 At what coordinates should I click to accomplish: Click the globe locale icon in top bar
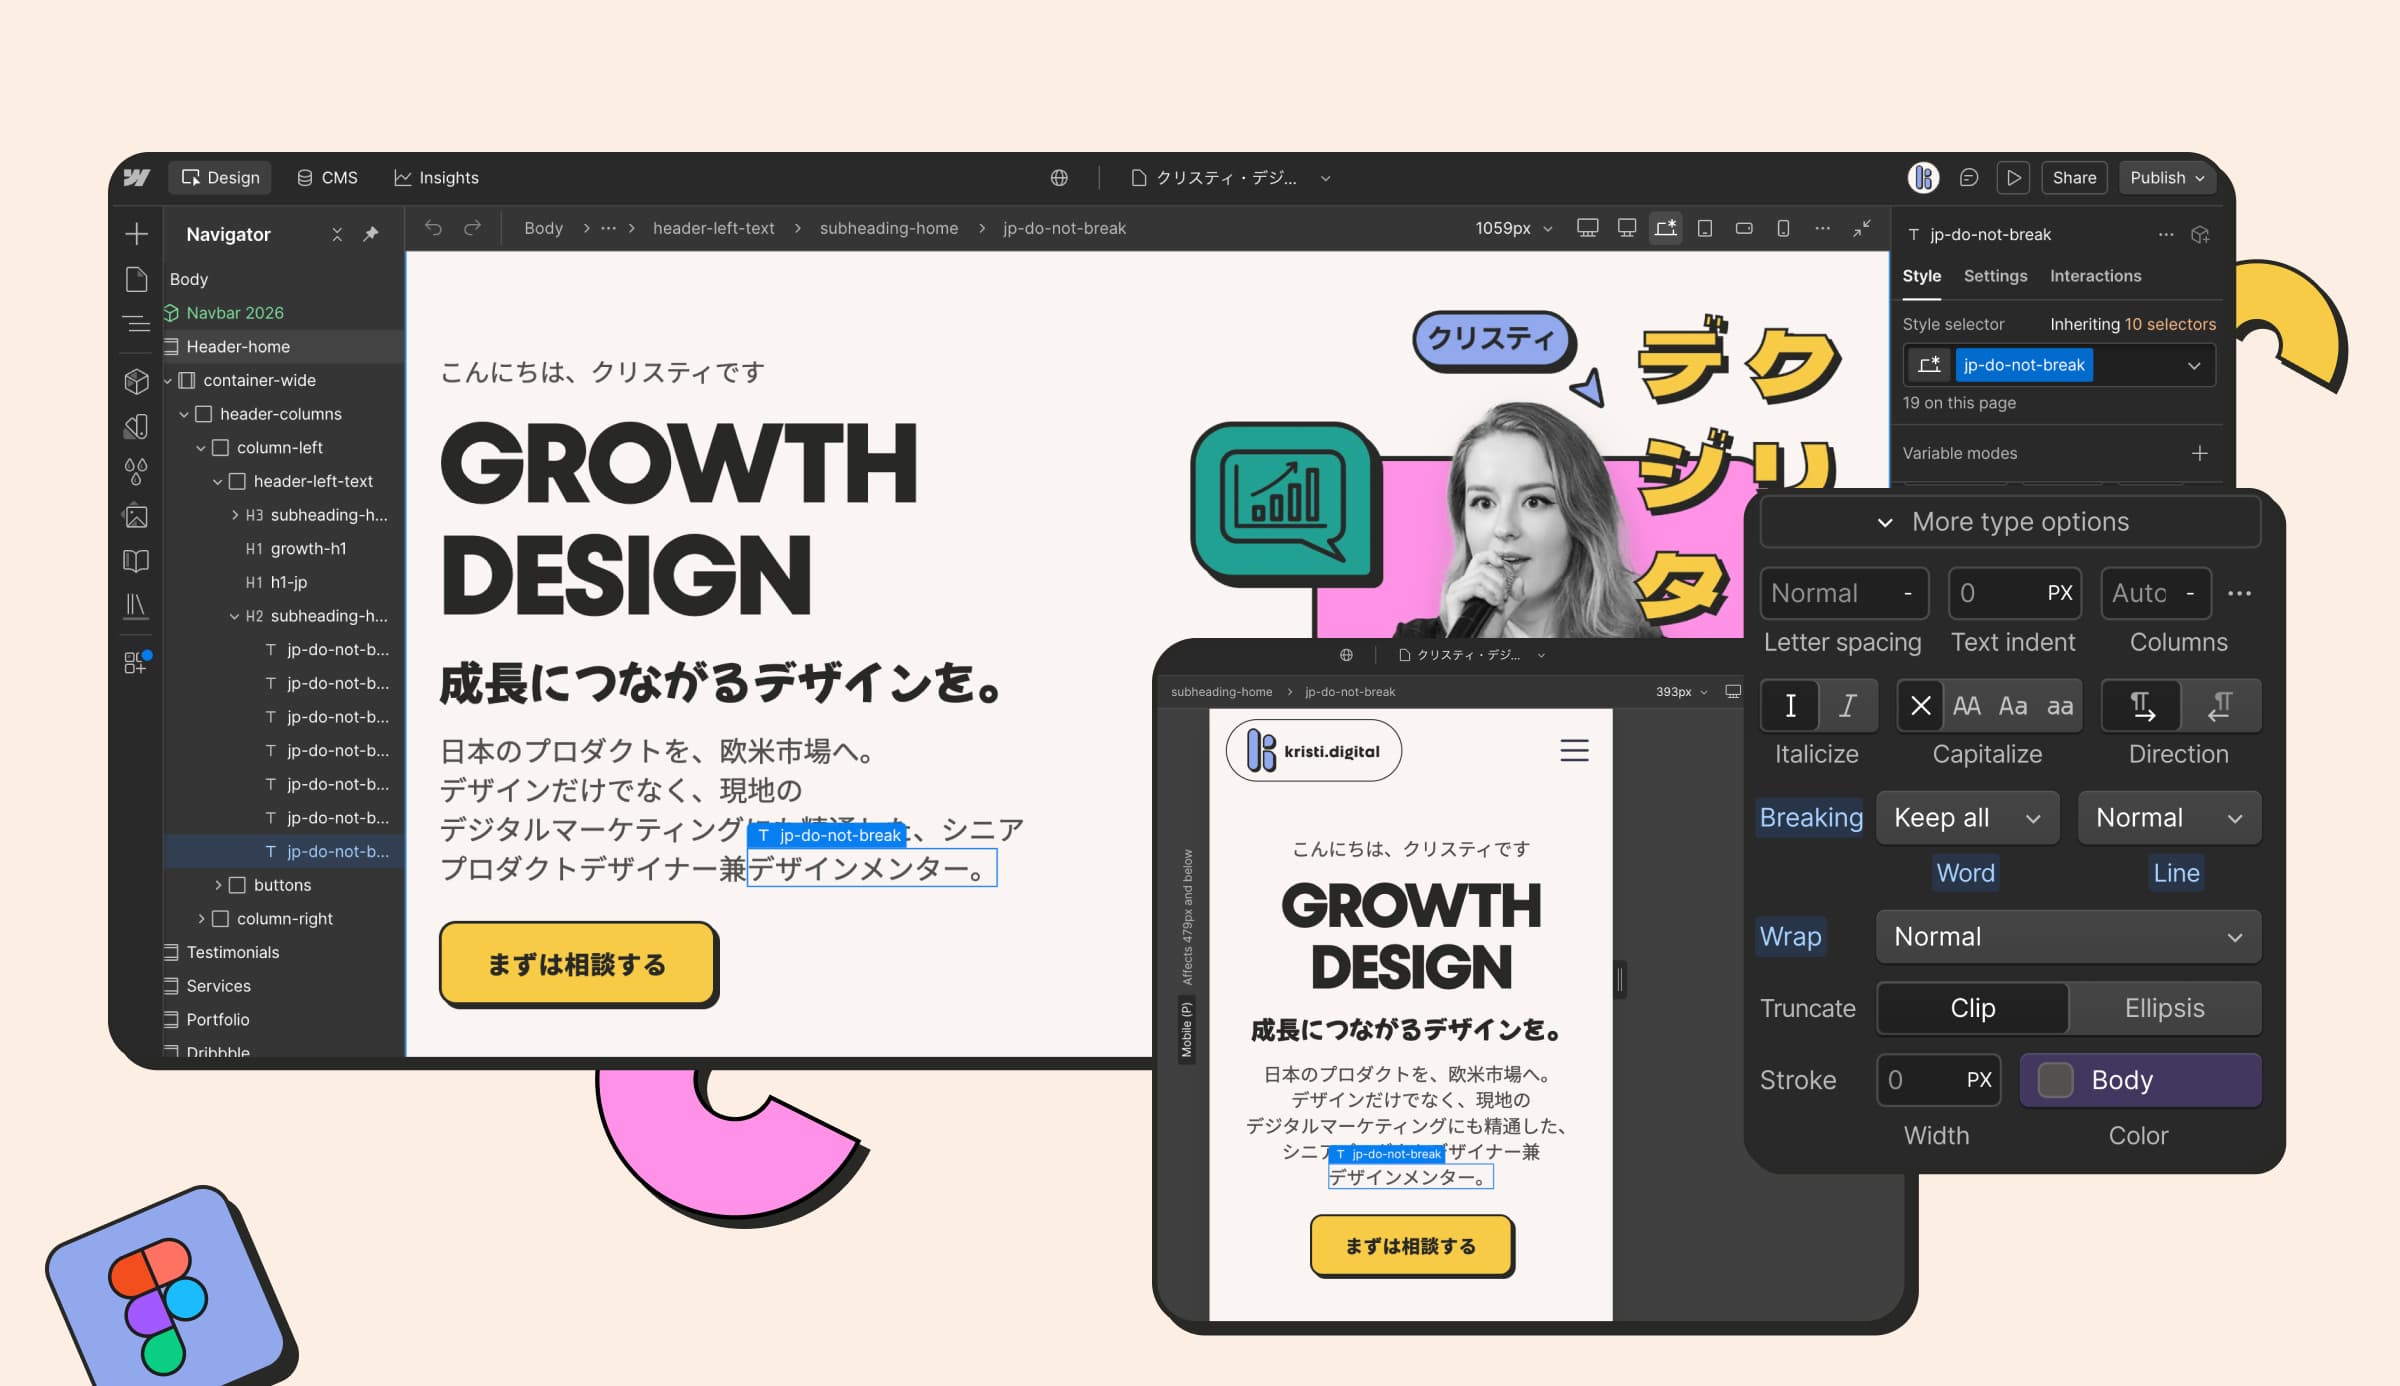tap(1059, 178)
